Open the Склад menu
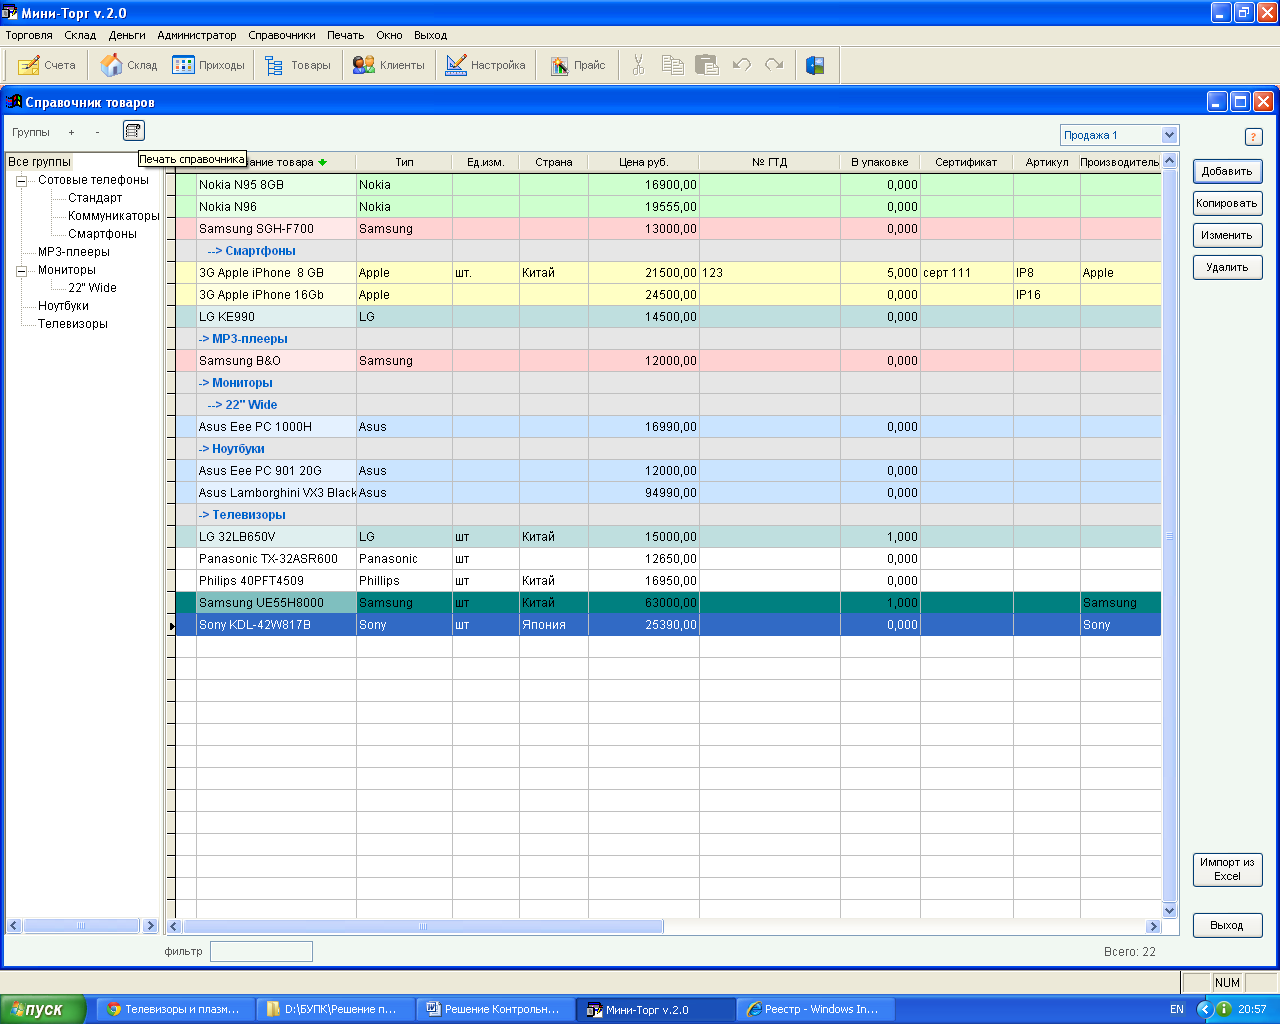The width and height of the screenshot is (1280, 1024). (80, 35)
